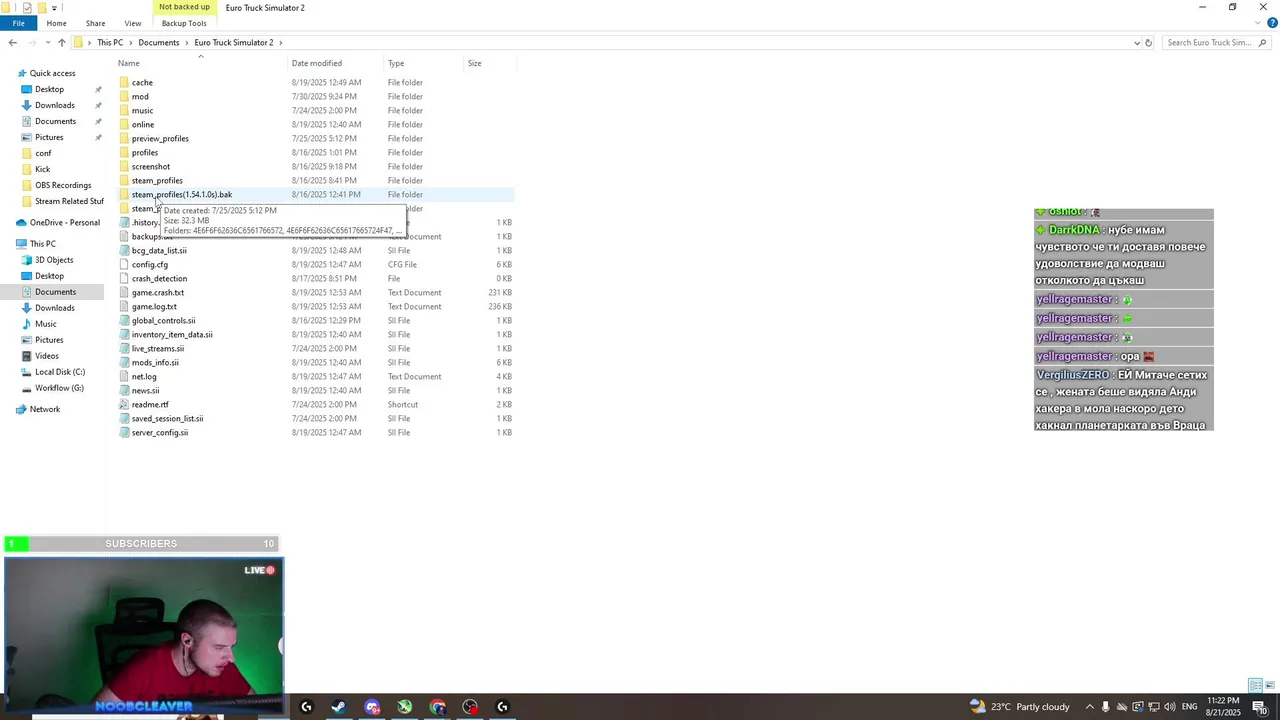Open the Share ribbon tab

click(x=95, y=23)
